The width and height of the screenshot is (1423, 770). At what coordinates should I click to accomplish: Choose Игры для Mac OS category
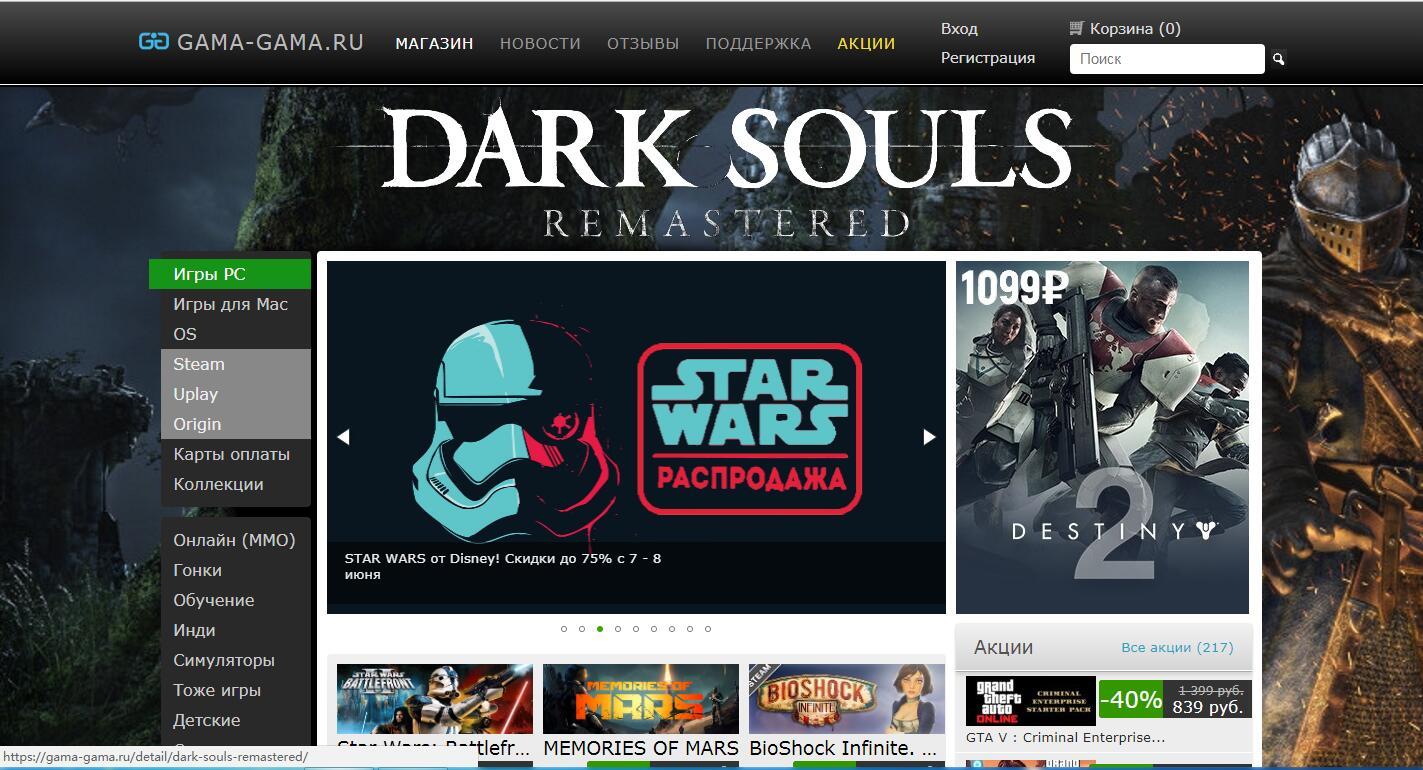236,319
